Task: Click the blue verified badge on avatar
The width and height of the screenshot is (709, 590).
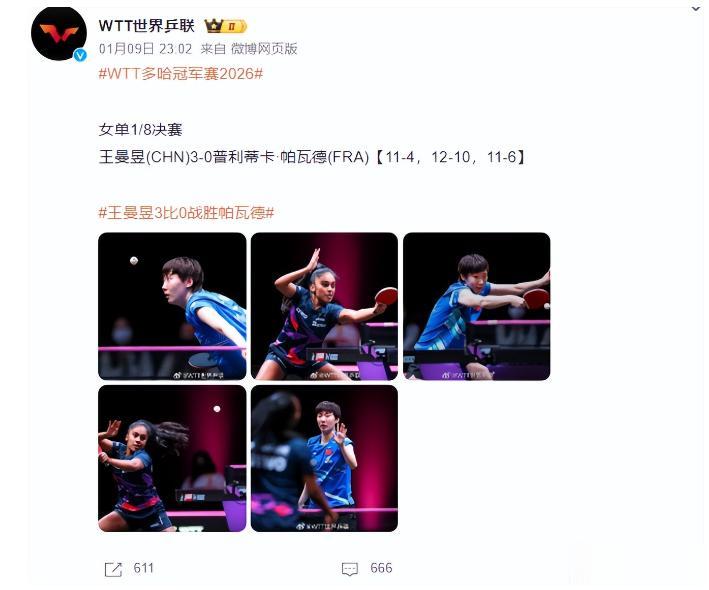Action: [80, 55]
